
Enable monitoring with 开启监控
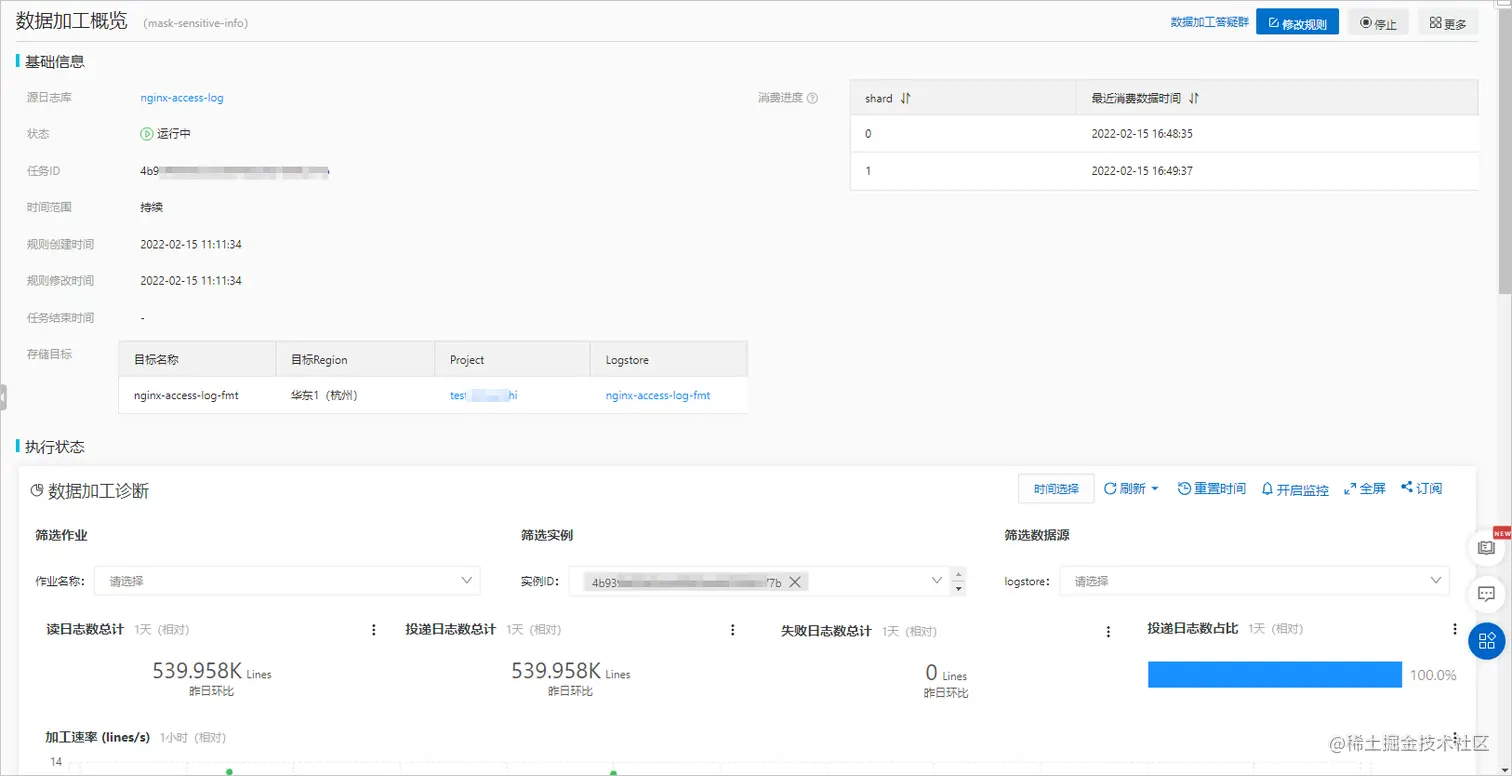tap(1295, 489)
